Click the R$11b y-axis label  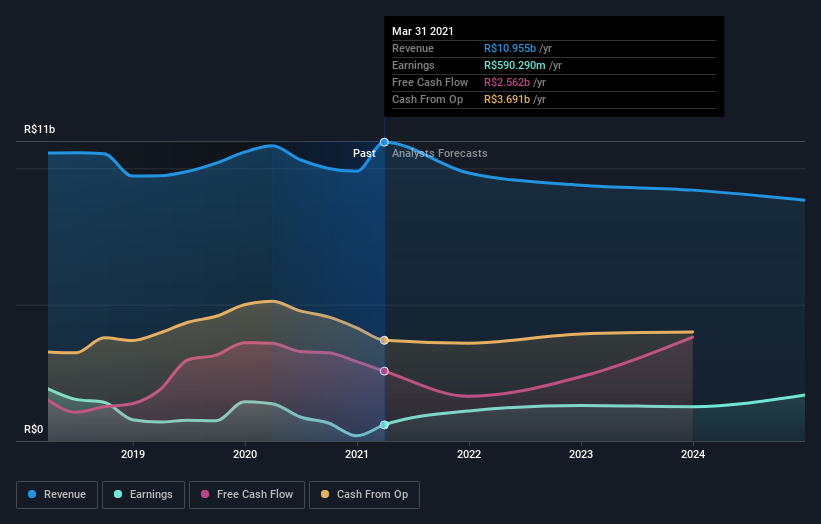coord(39,129)
